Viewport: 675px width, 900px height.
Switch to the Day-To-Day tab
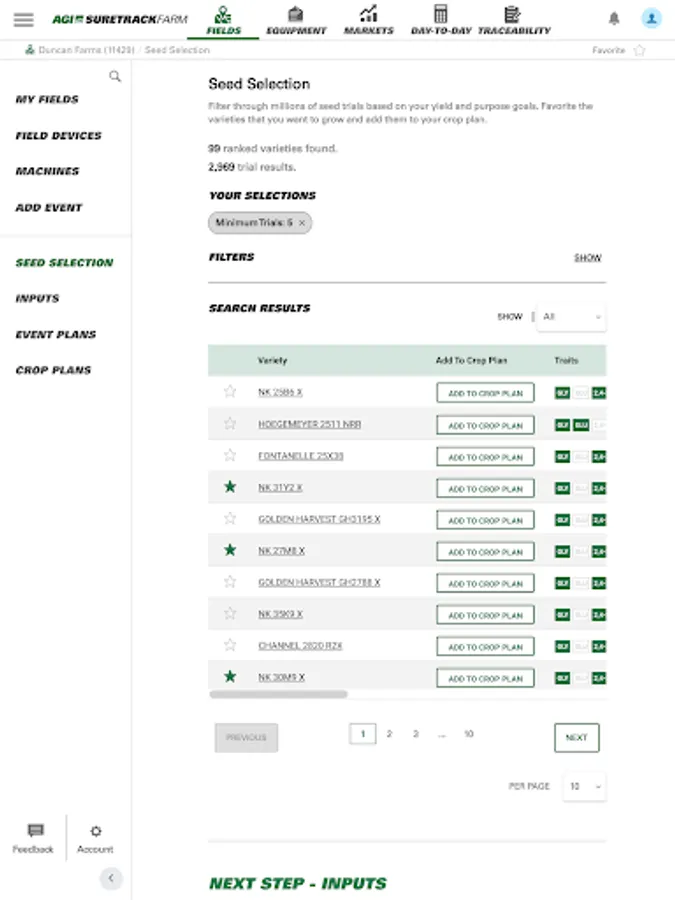(x=441, y=21)
